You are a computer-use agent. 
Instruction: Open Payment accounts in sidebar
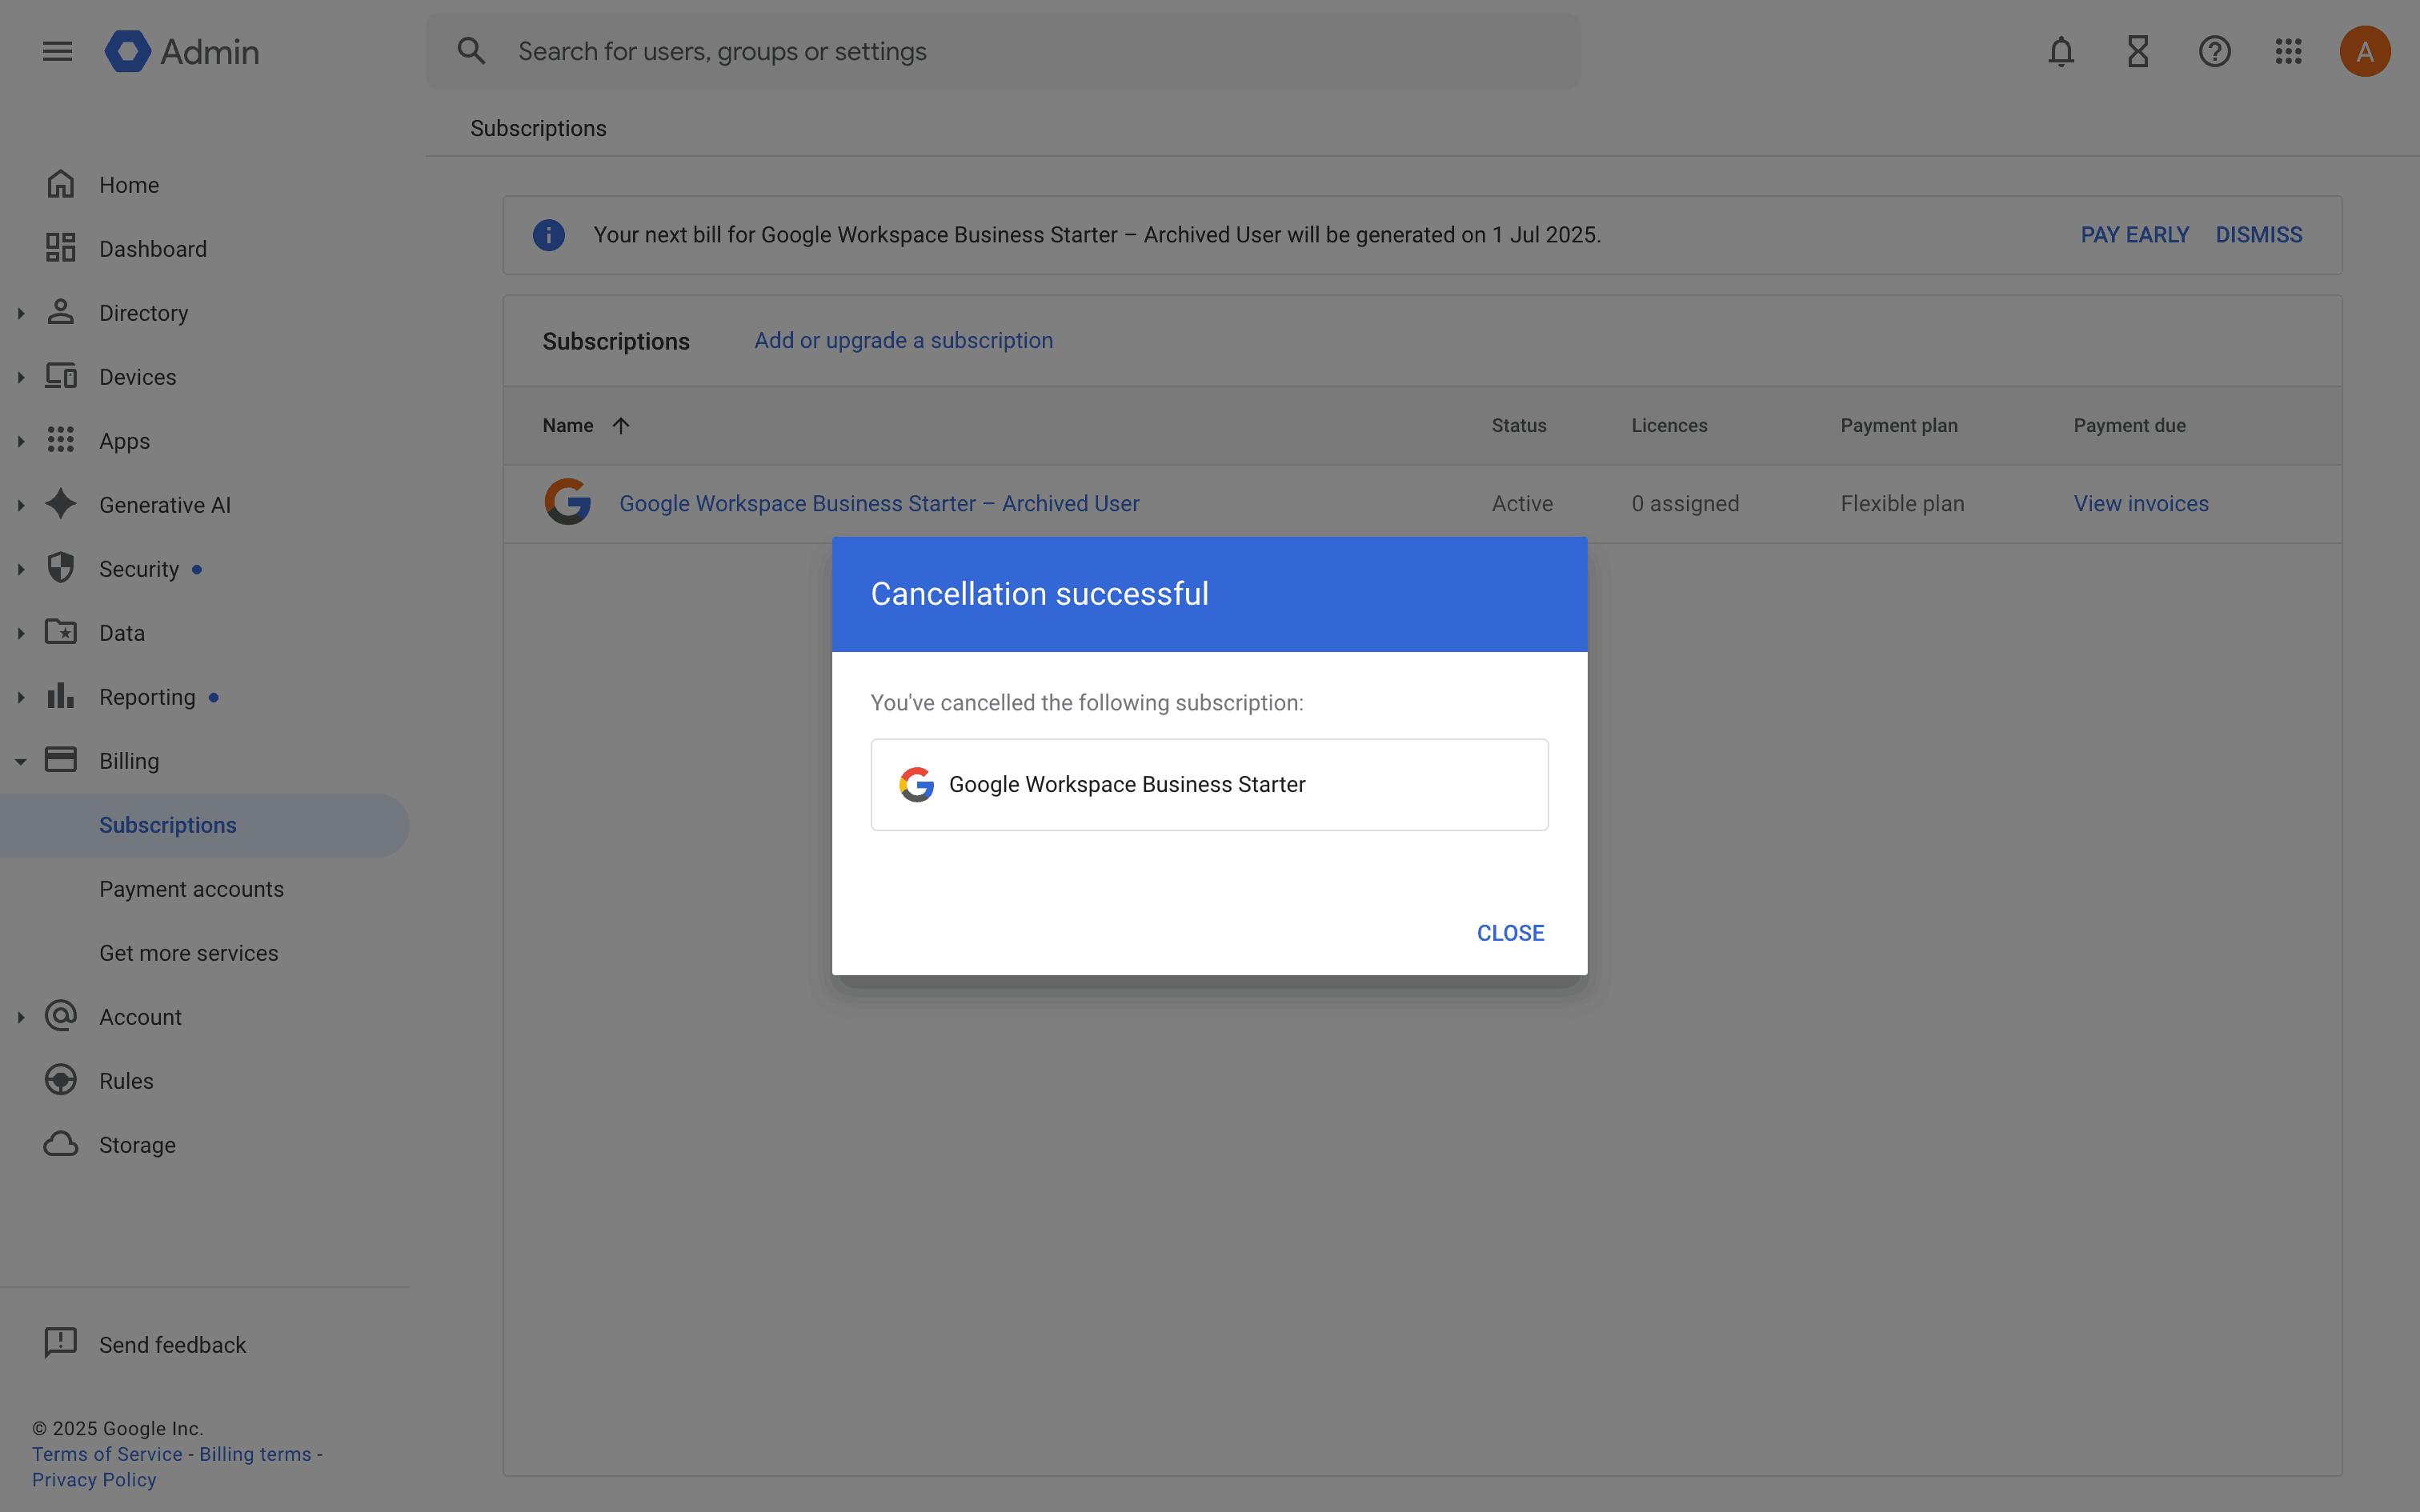tap(191, 889)
